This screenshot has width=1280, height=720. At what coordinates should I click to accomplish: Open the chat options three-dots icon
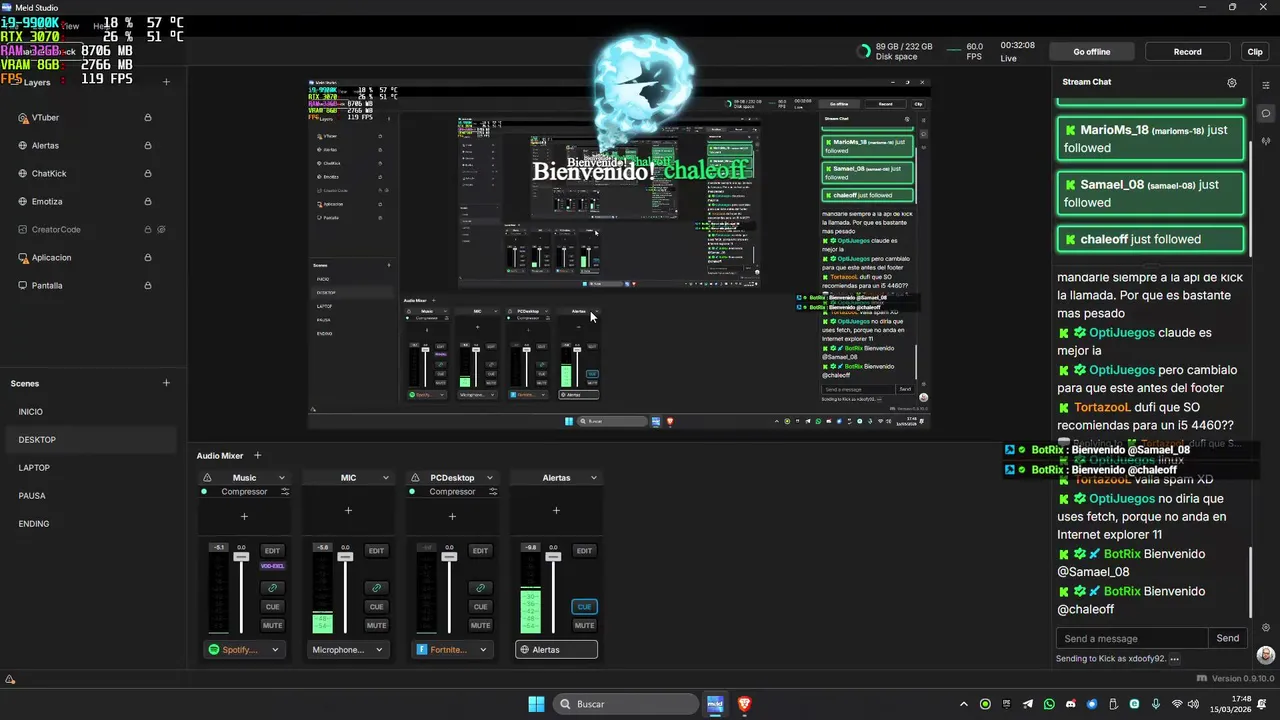tap(1174, 659)
